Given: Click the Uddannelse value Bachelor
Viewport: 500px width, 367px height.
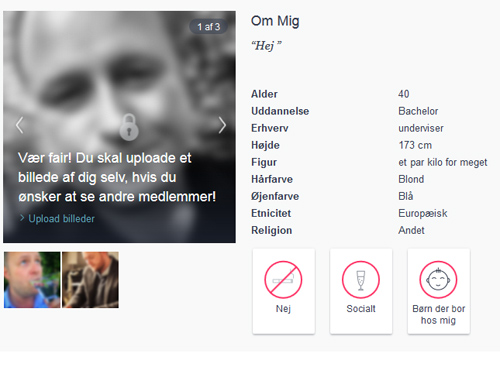Looking at the screenshot, I should pos(418,111).
